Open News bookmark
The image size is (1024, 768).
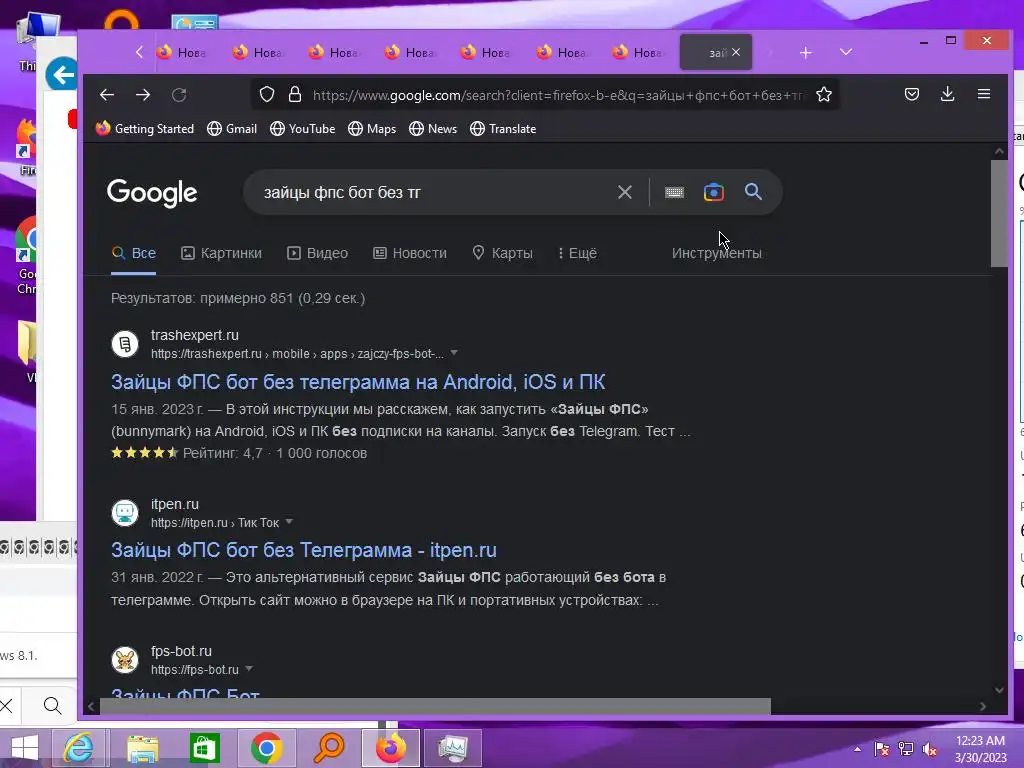click(x=433, y=129)
